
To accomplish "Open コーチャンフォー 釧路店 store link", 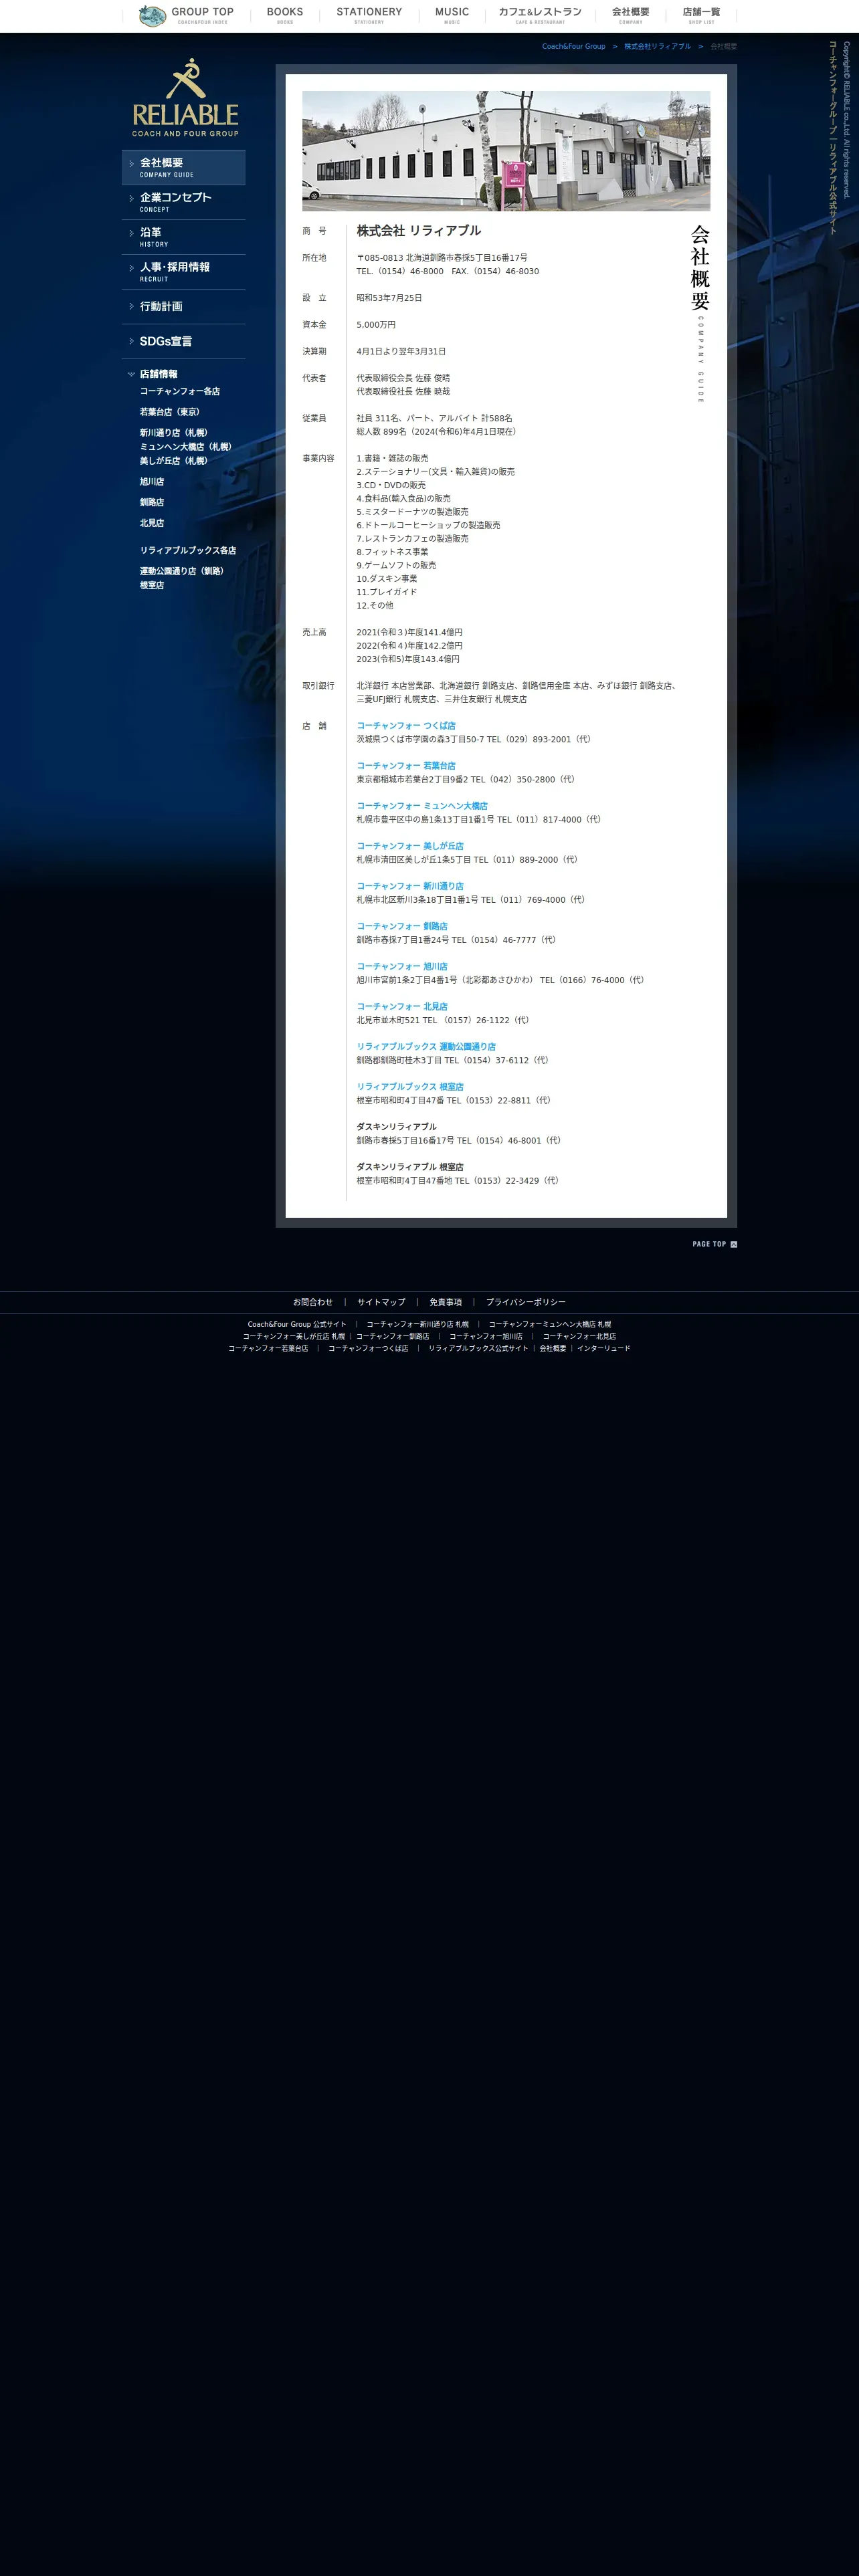I will [x=402, y=926].
